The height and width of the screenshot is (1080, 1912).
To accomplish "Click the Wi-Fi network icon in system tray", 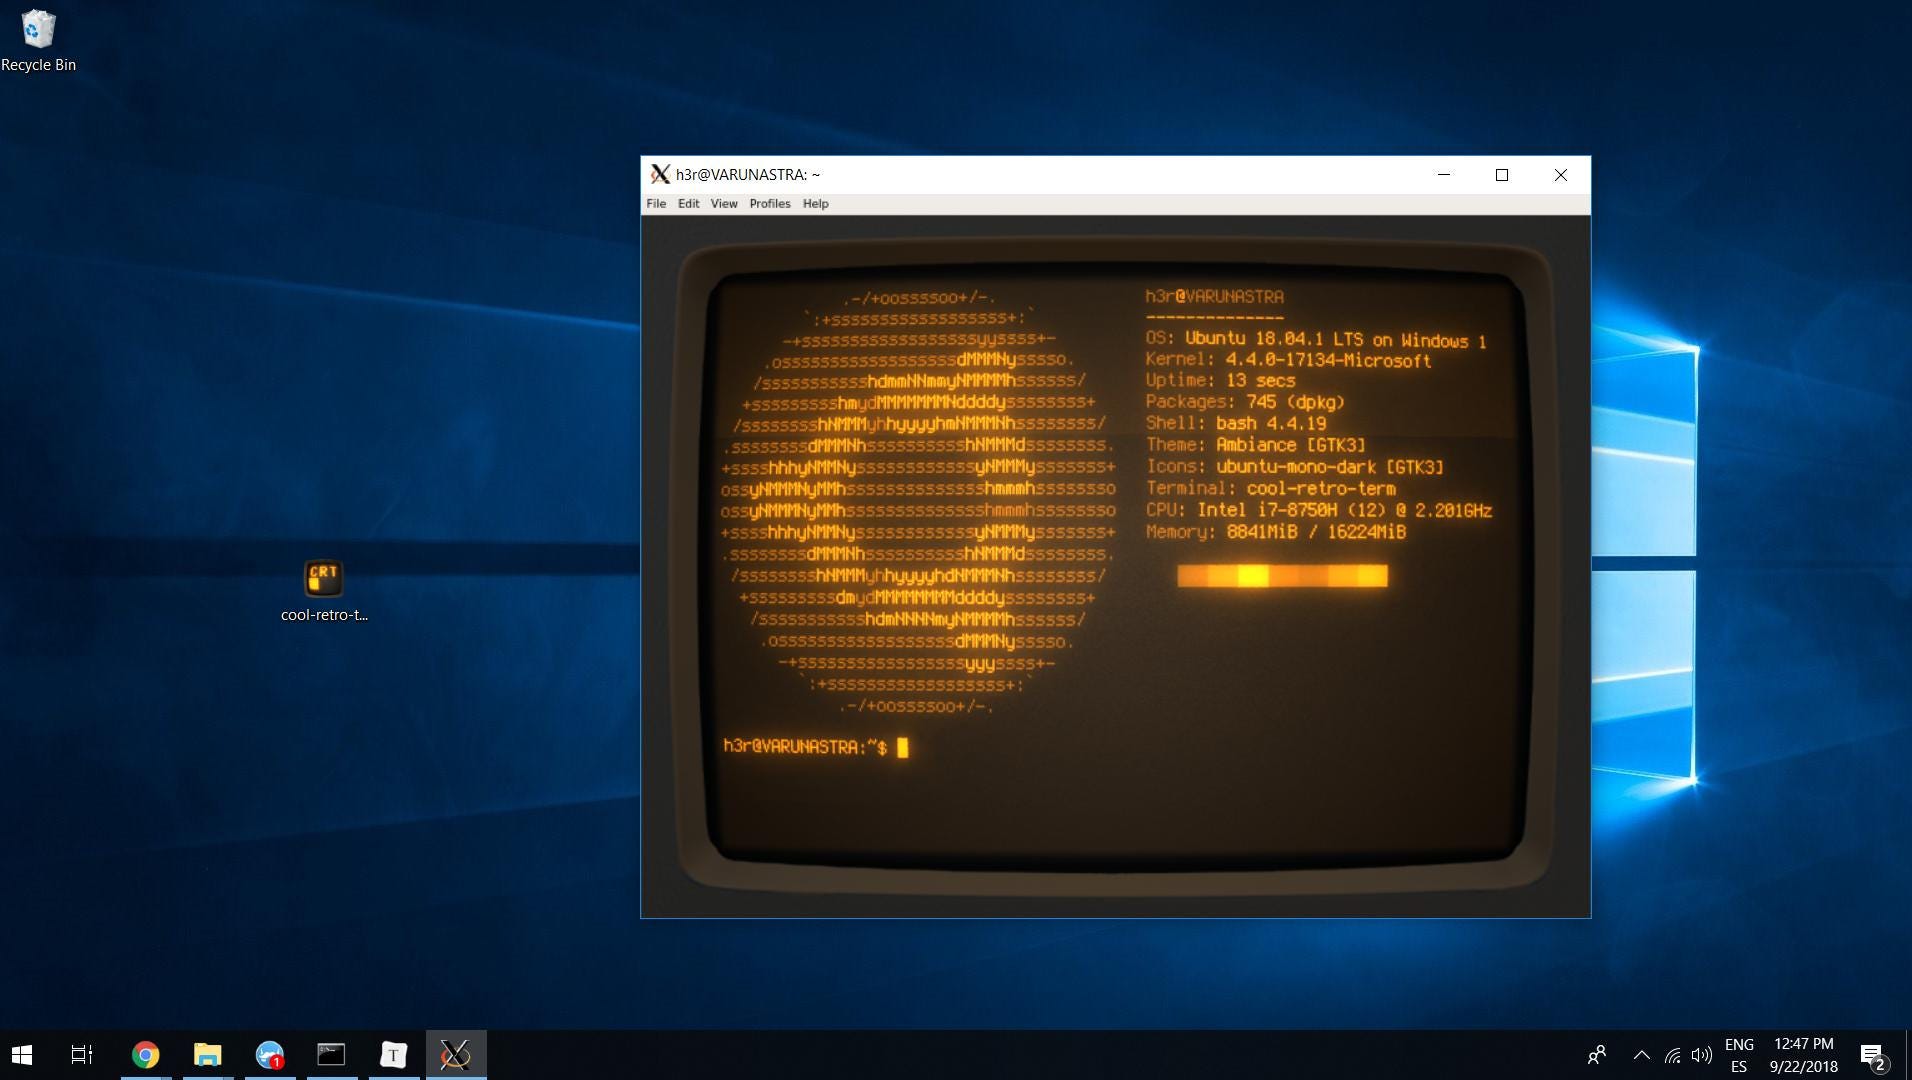I will [x=1672, y=1055].
